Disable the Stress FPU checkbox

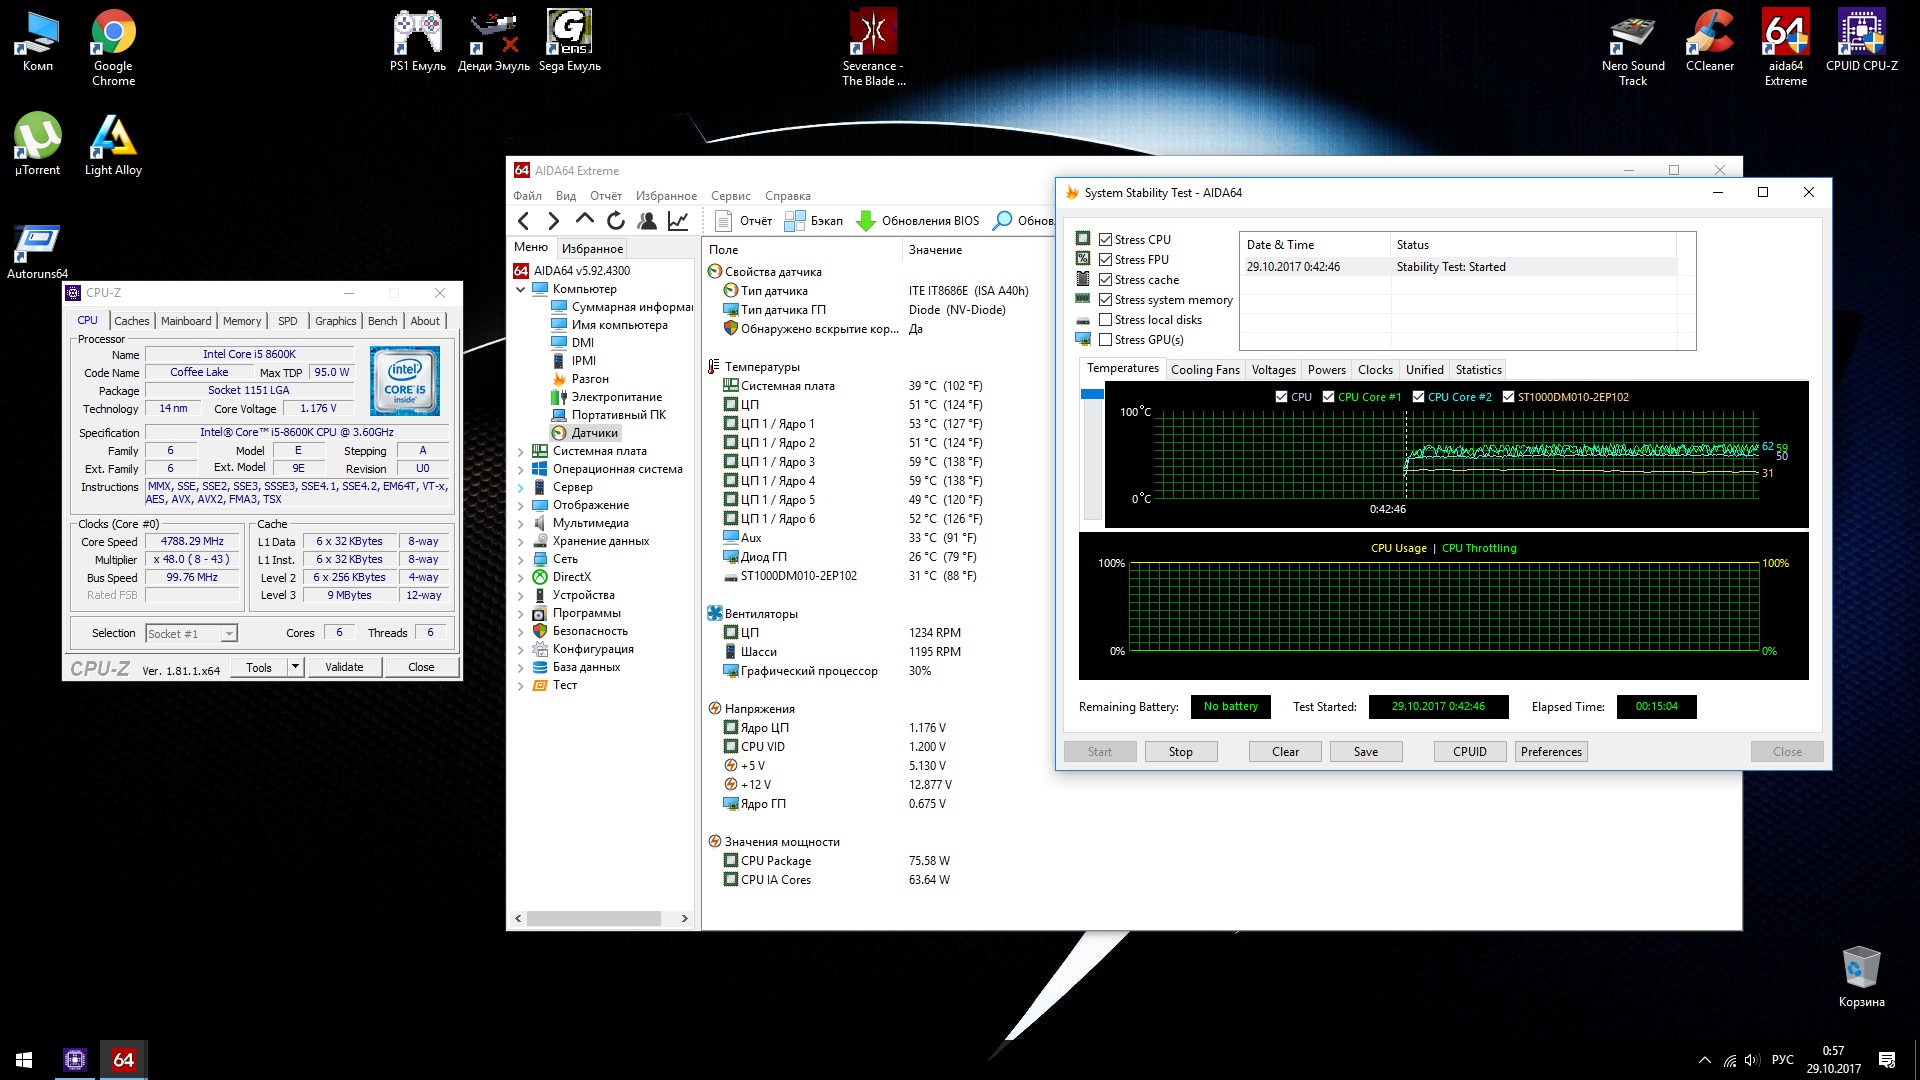click(x=1105, y=260)
